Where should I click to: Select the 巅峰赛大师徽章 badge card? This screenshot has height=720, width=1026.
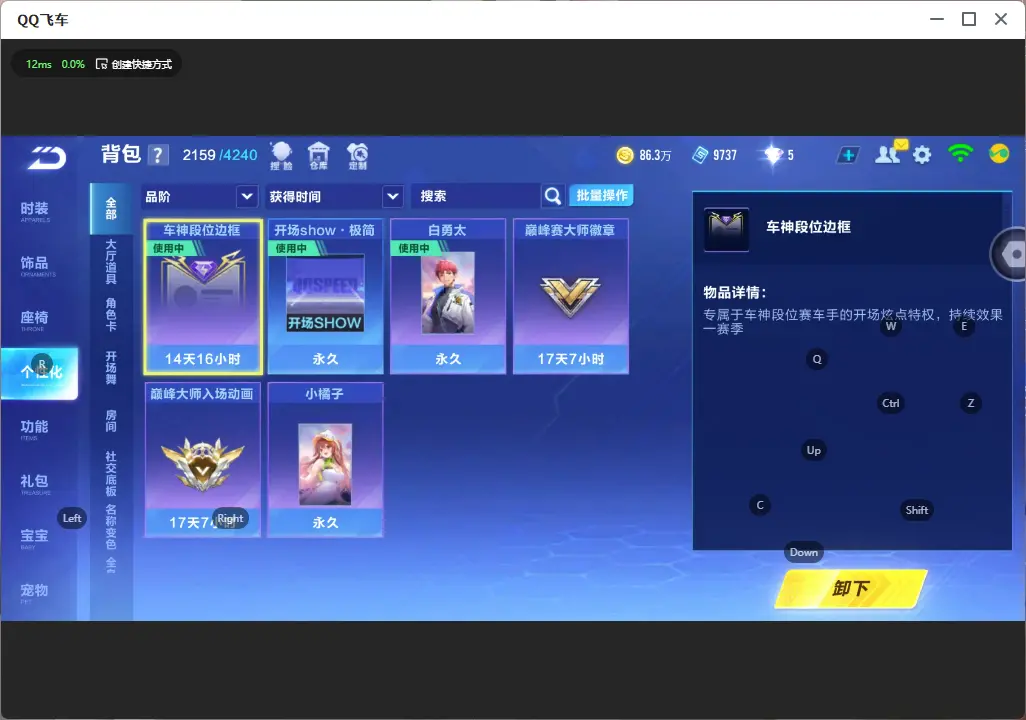click(571, 297)
